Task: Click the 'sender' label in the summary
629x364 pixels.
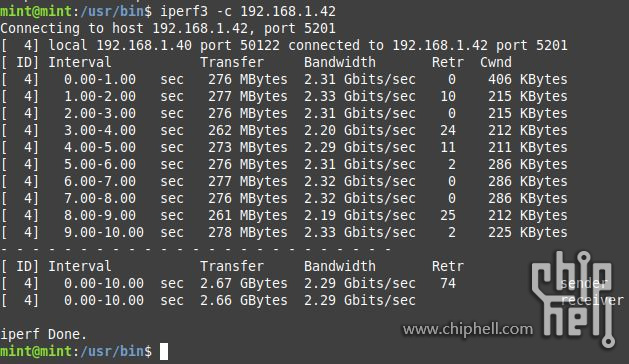Action: [x=584, y=283]
